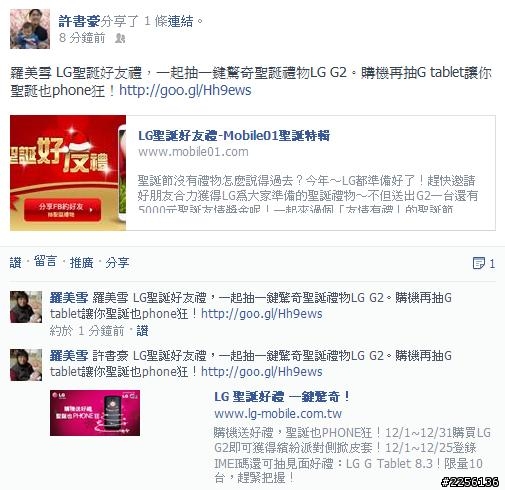505x490 pixels.
Task: Open the pink LG phone preview thumbnail
Action: pyautogui.click(x=95, y=413)
